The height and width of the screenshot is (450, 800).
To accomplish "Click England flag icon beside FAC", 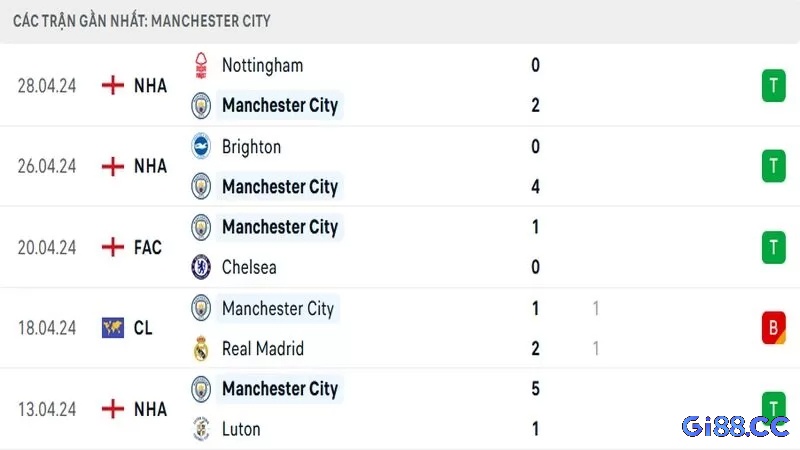I will tap(113, 247).
